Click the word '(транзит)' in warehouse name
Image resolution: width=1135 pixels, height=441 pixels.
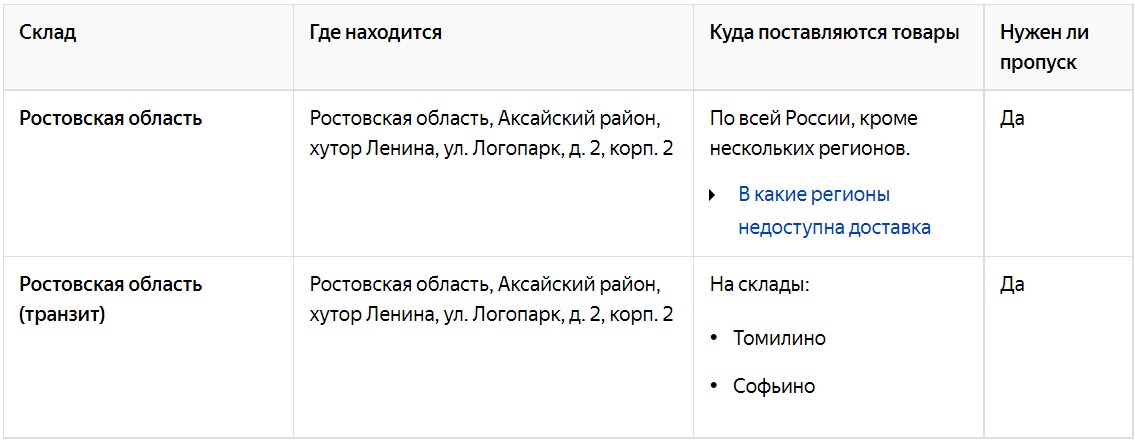point(62,316)
